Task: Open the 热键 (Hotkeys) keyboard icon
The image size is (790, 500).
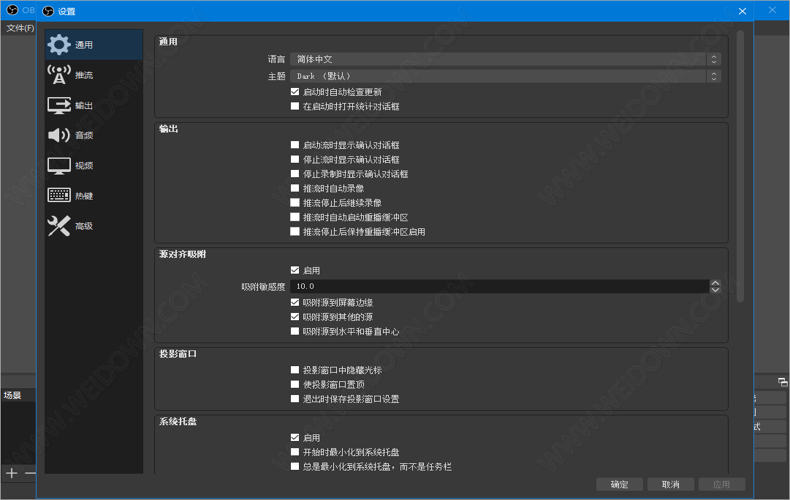Action: 59,195
